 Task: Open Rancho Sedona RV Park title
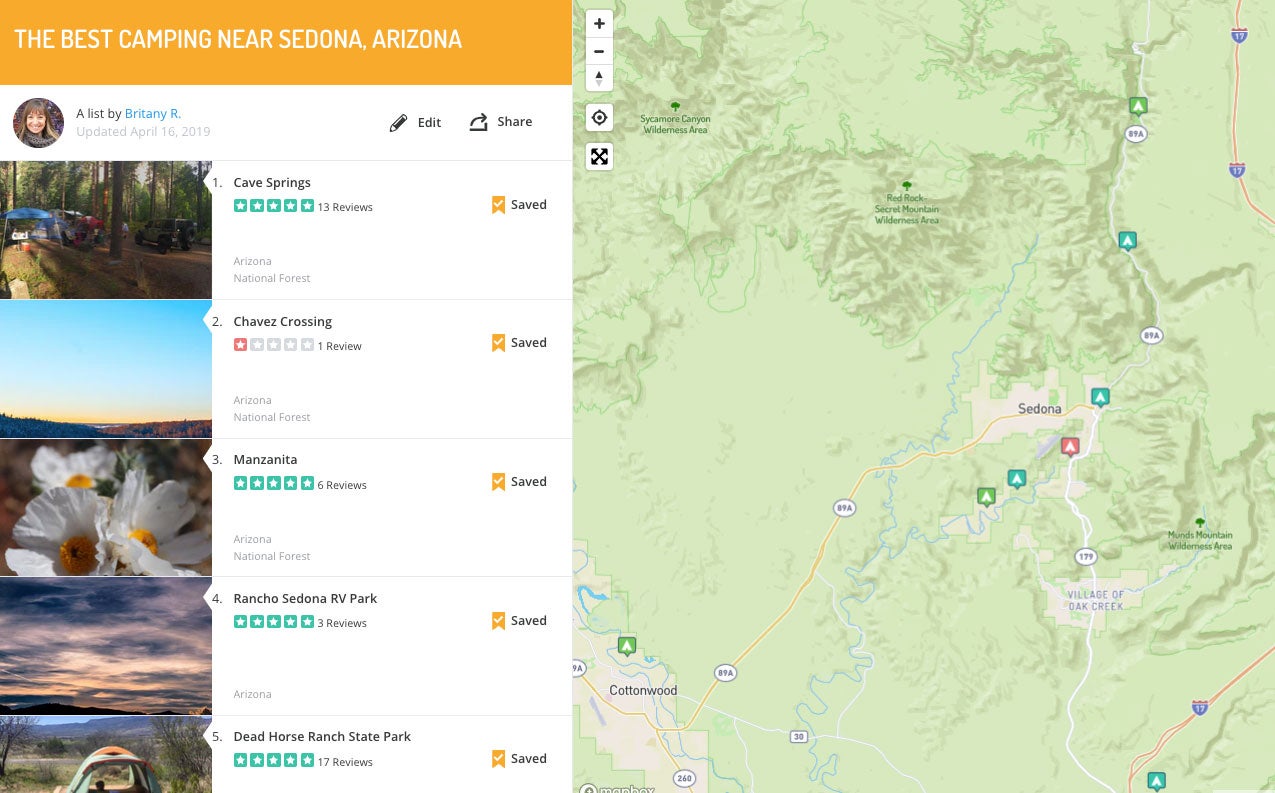(305, 599)
